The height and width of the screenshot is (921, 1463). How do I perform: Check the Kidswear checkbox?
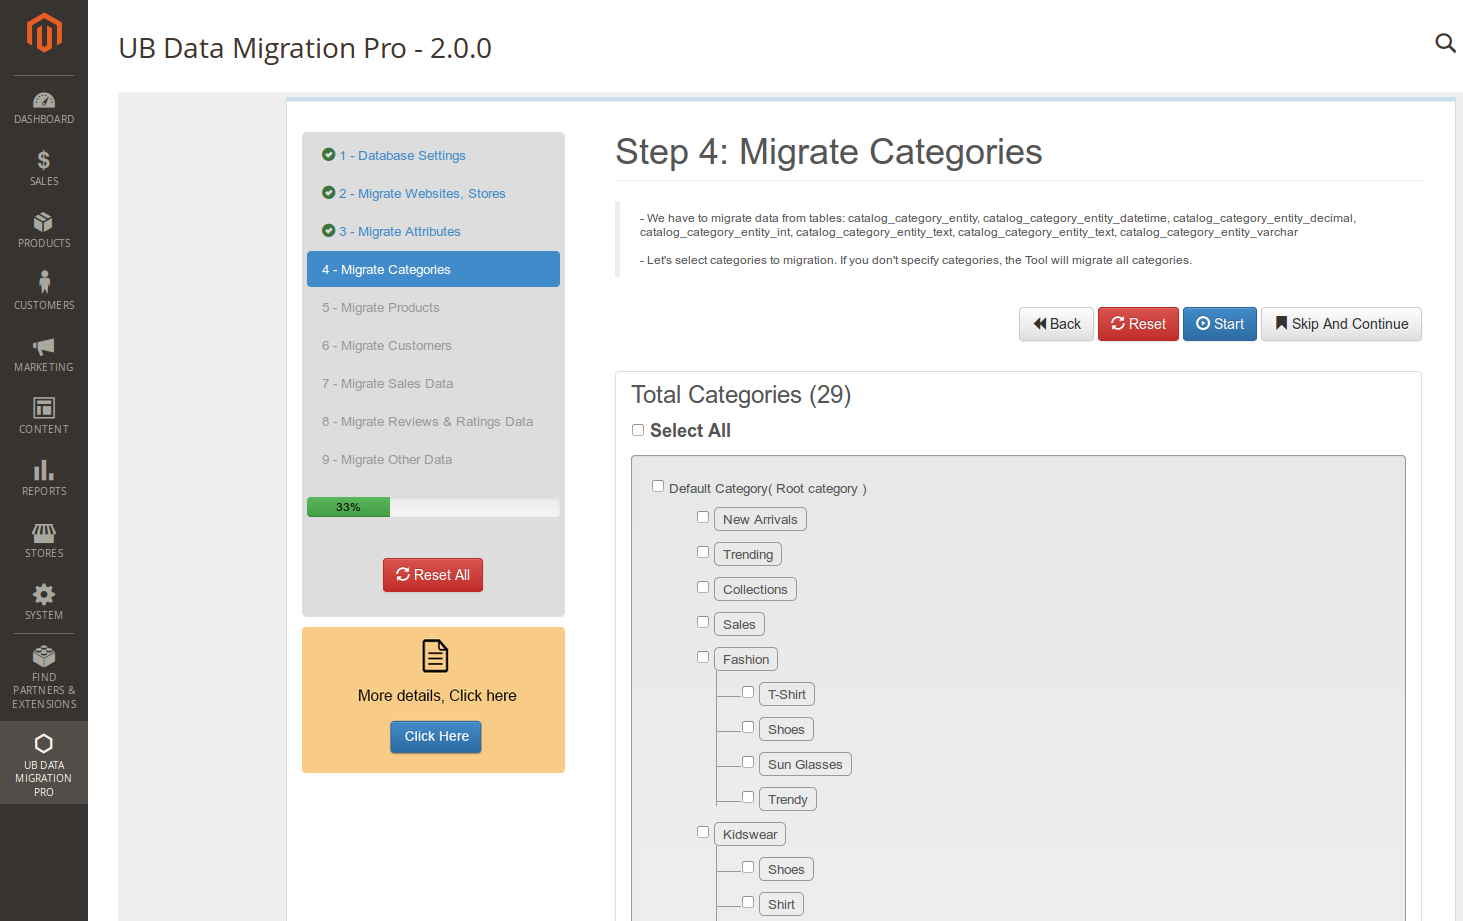click(703, 832)
